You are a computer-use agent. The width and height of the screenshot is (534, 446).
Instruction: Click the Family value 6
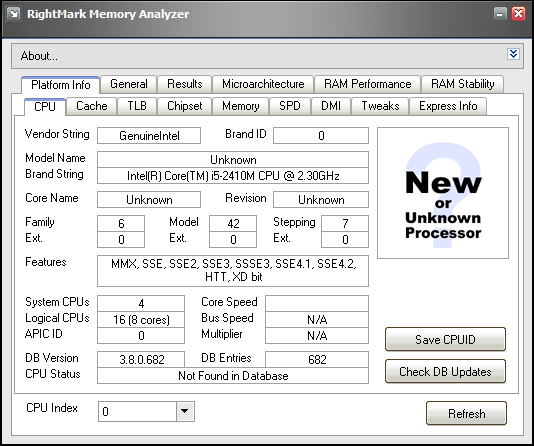(x=121, y=223)
